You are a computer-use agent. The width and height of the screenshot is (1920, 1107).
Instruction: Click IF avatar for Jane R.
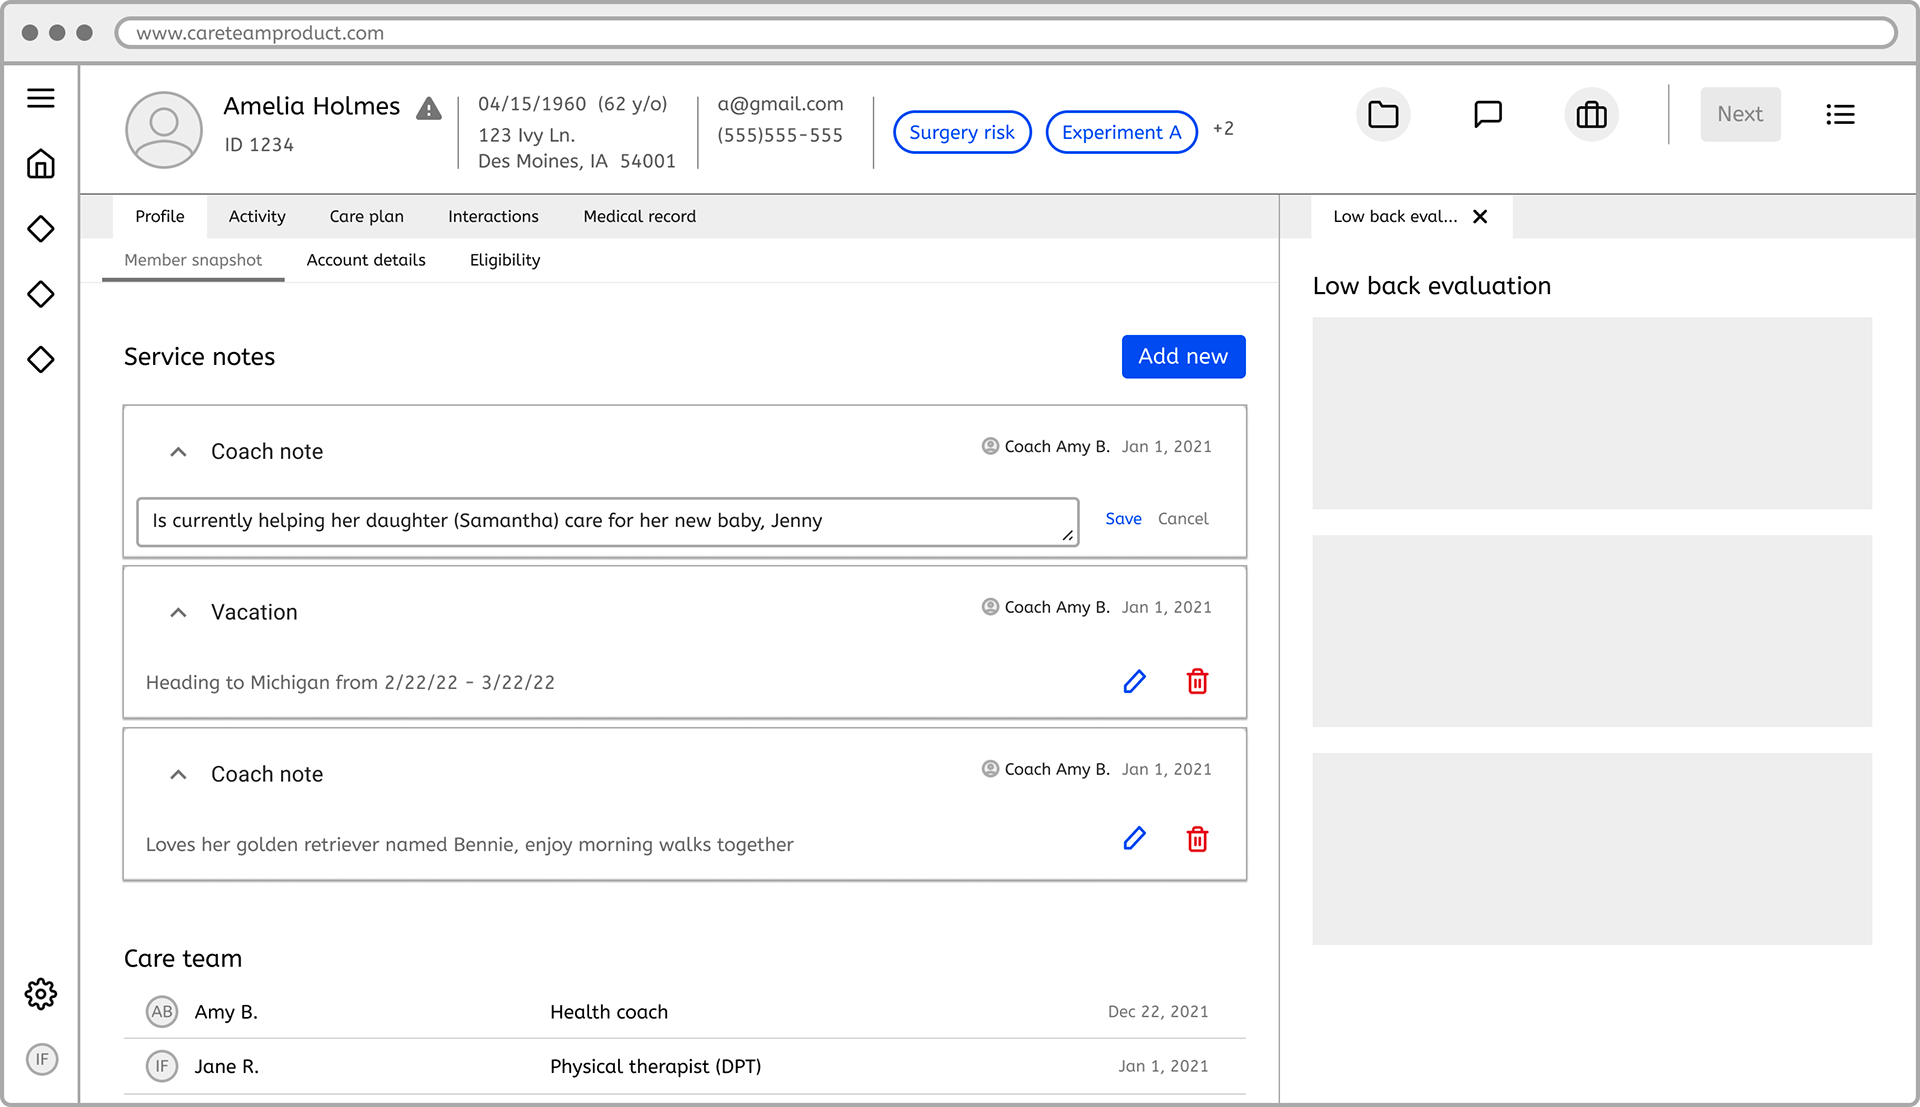click(162, 1066)
